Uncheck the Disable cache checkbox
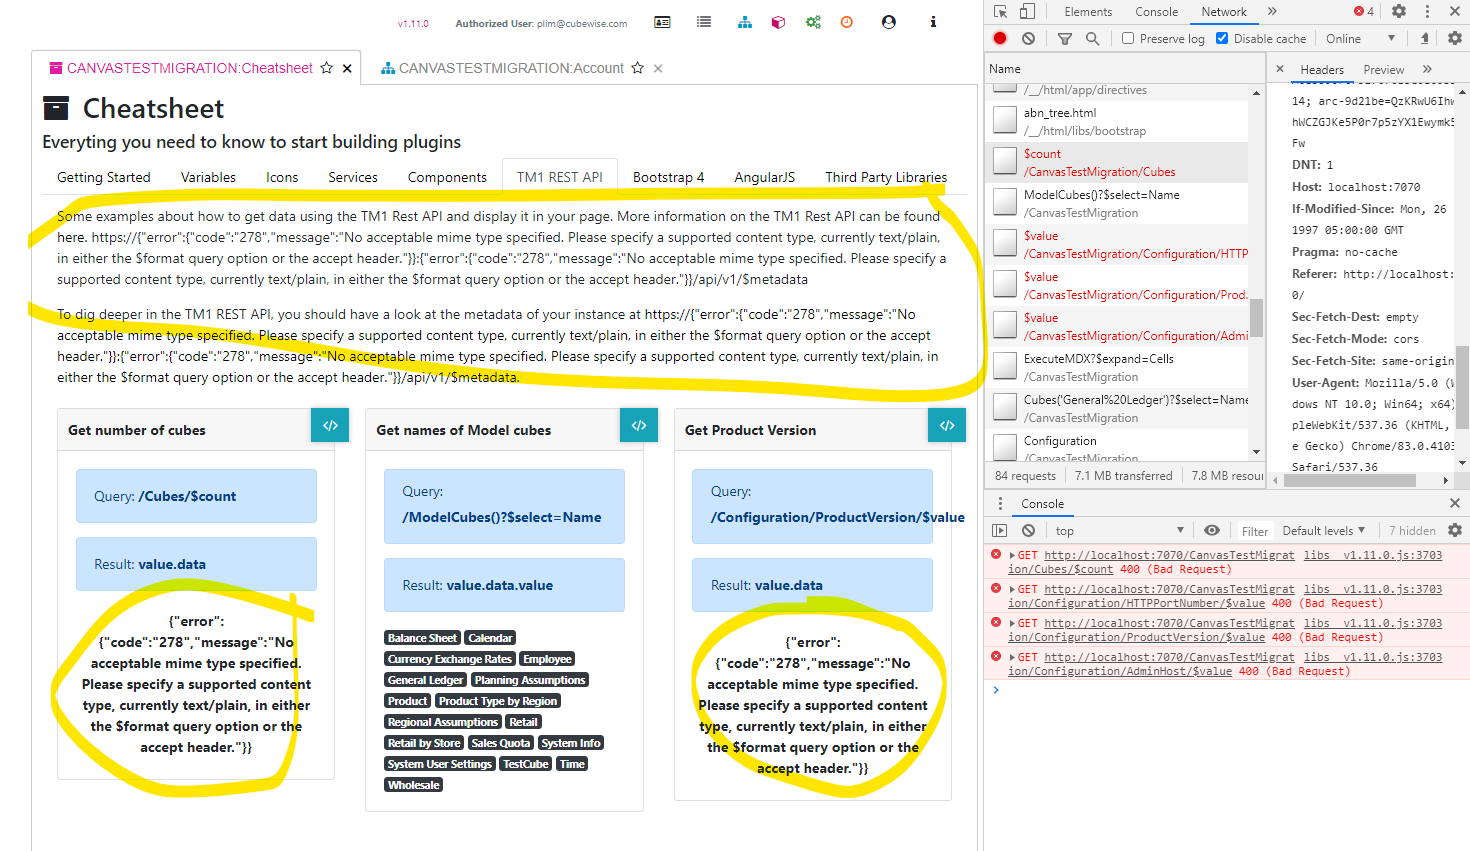 (1222, 38)
